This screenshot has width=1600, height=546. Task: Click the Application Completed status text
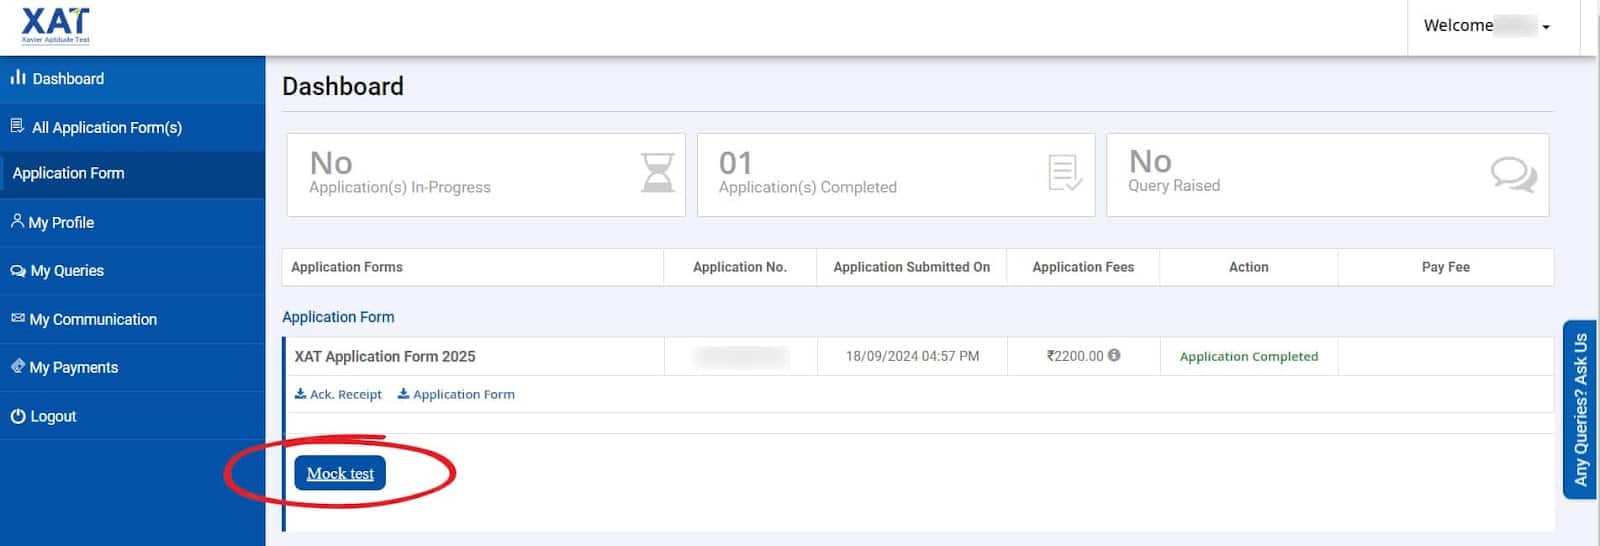[1249, 356]
